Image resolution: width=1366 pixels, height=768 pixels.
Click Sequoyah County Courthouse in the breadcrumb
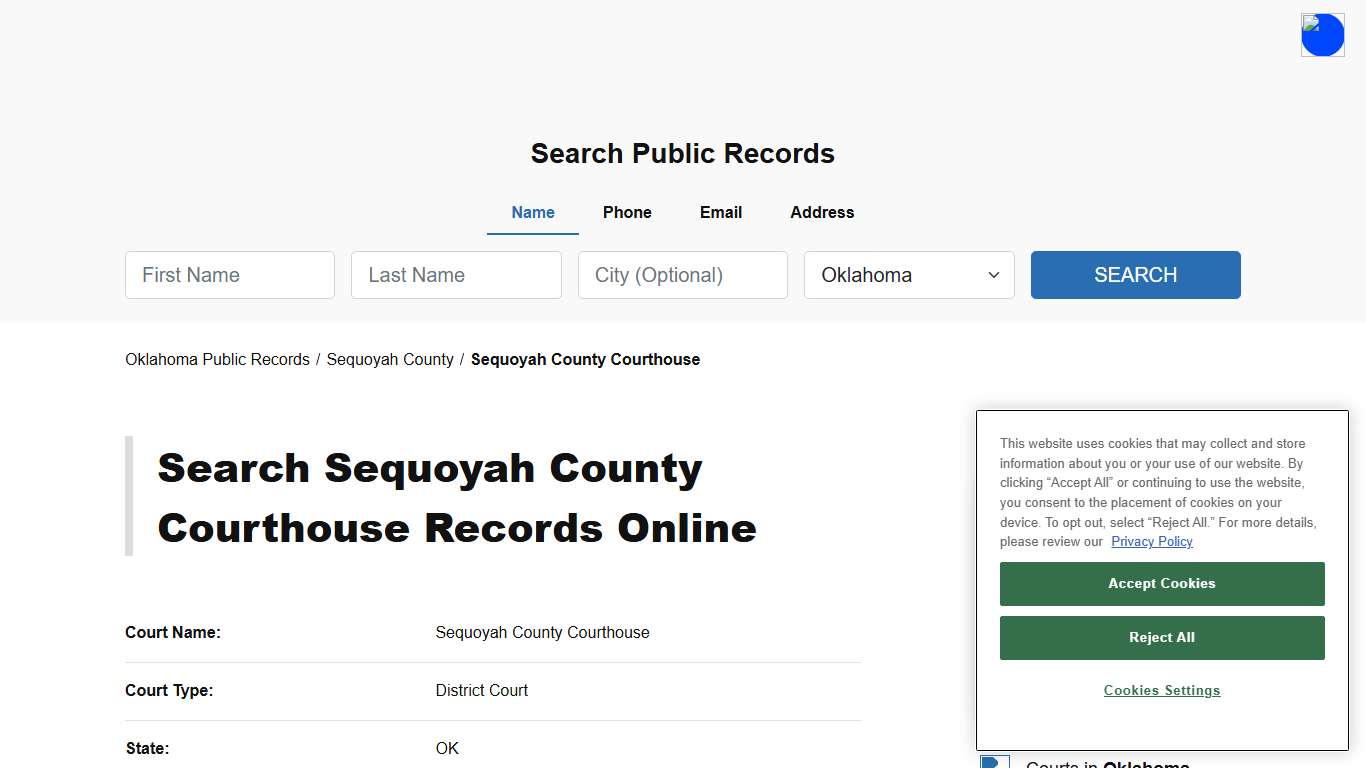click(585, 359)
